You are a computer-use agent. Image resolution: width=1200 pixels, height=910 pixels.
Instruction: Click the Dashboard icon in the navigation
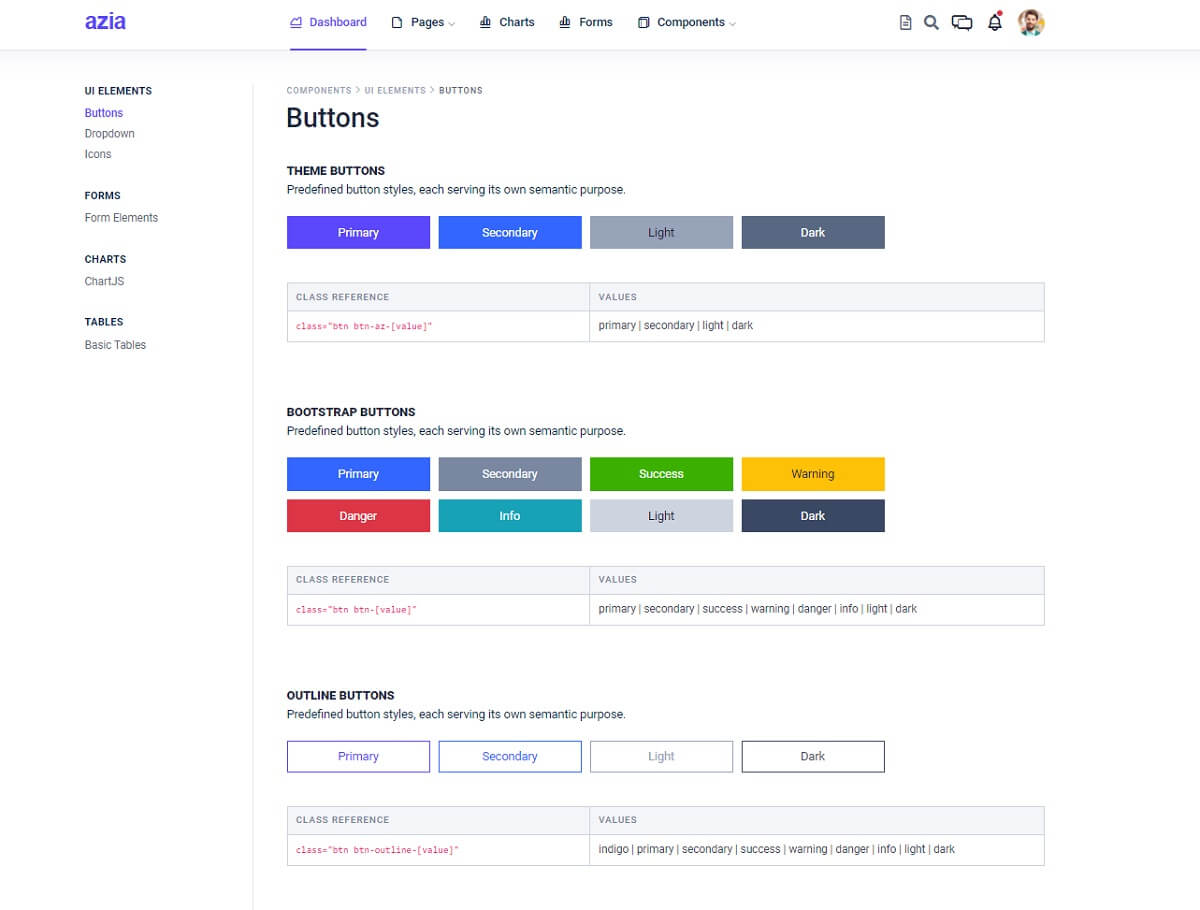[294, 21]
